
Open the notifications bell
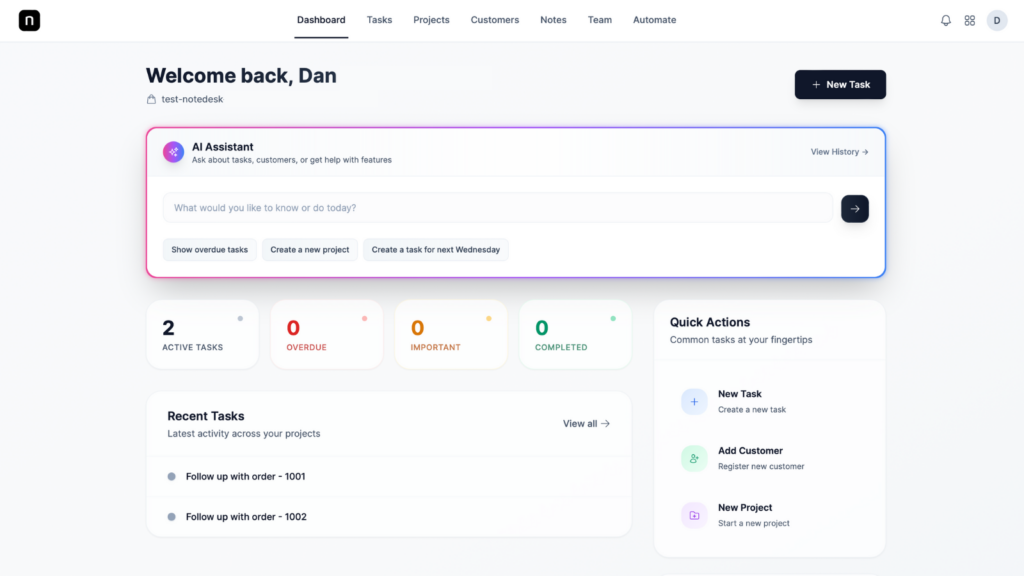(946, 20)
